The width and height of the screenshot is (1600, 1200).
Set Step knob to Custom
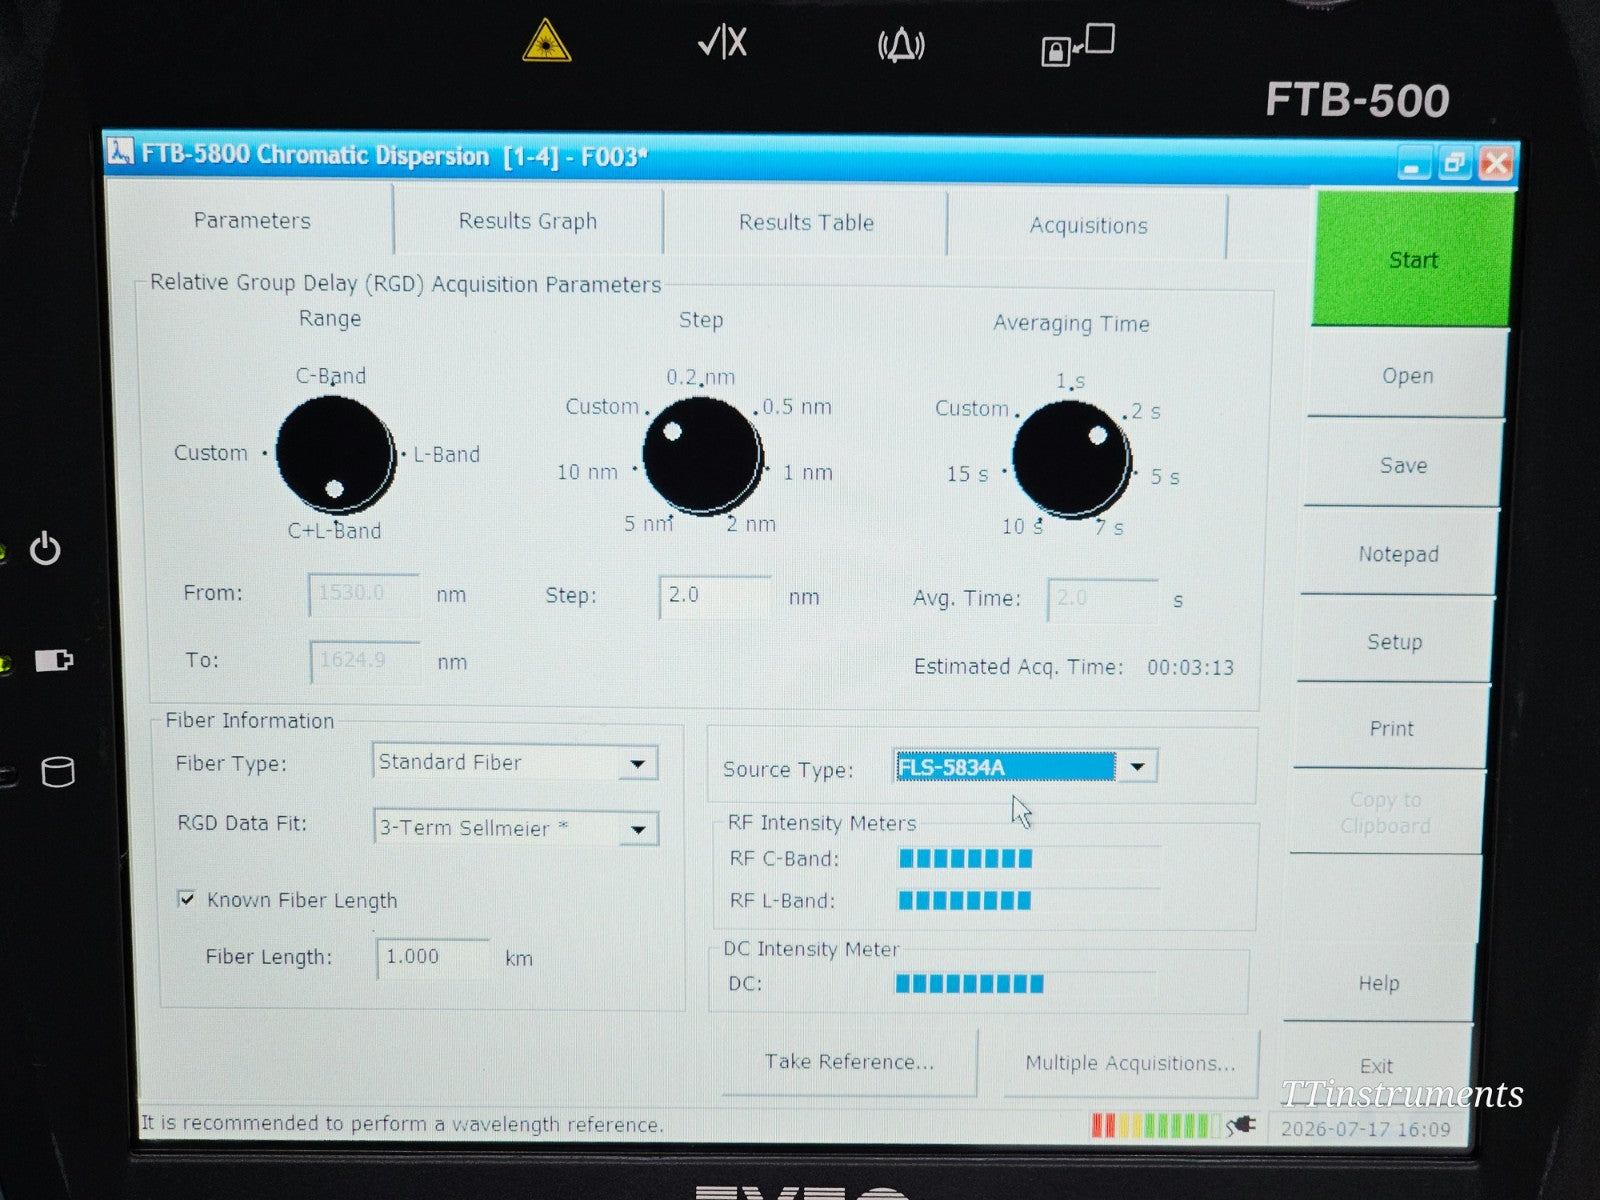(x=602, y=406)
